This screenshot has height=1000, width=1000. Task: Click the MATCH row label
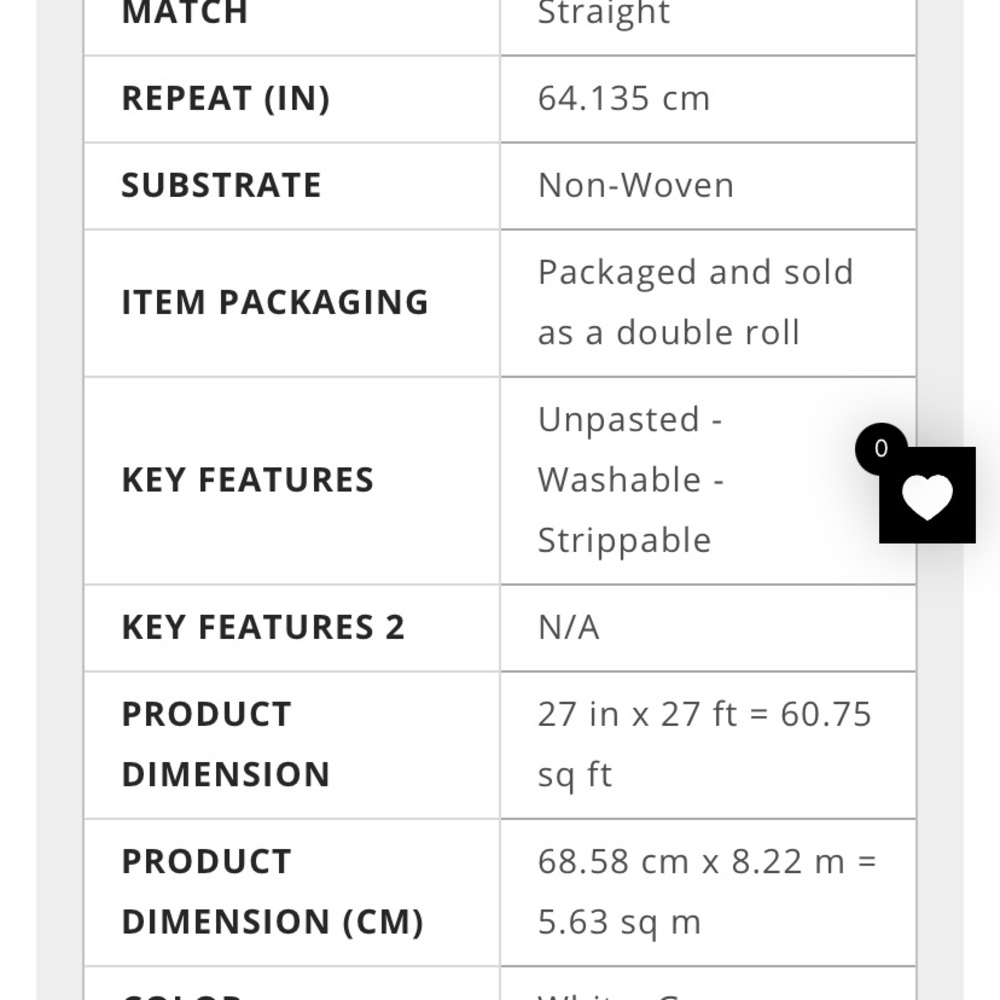coord(185,13)
